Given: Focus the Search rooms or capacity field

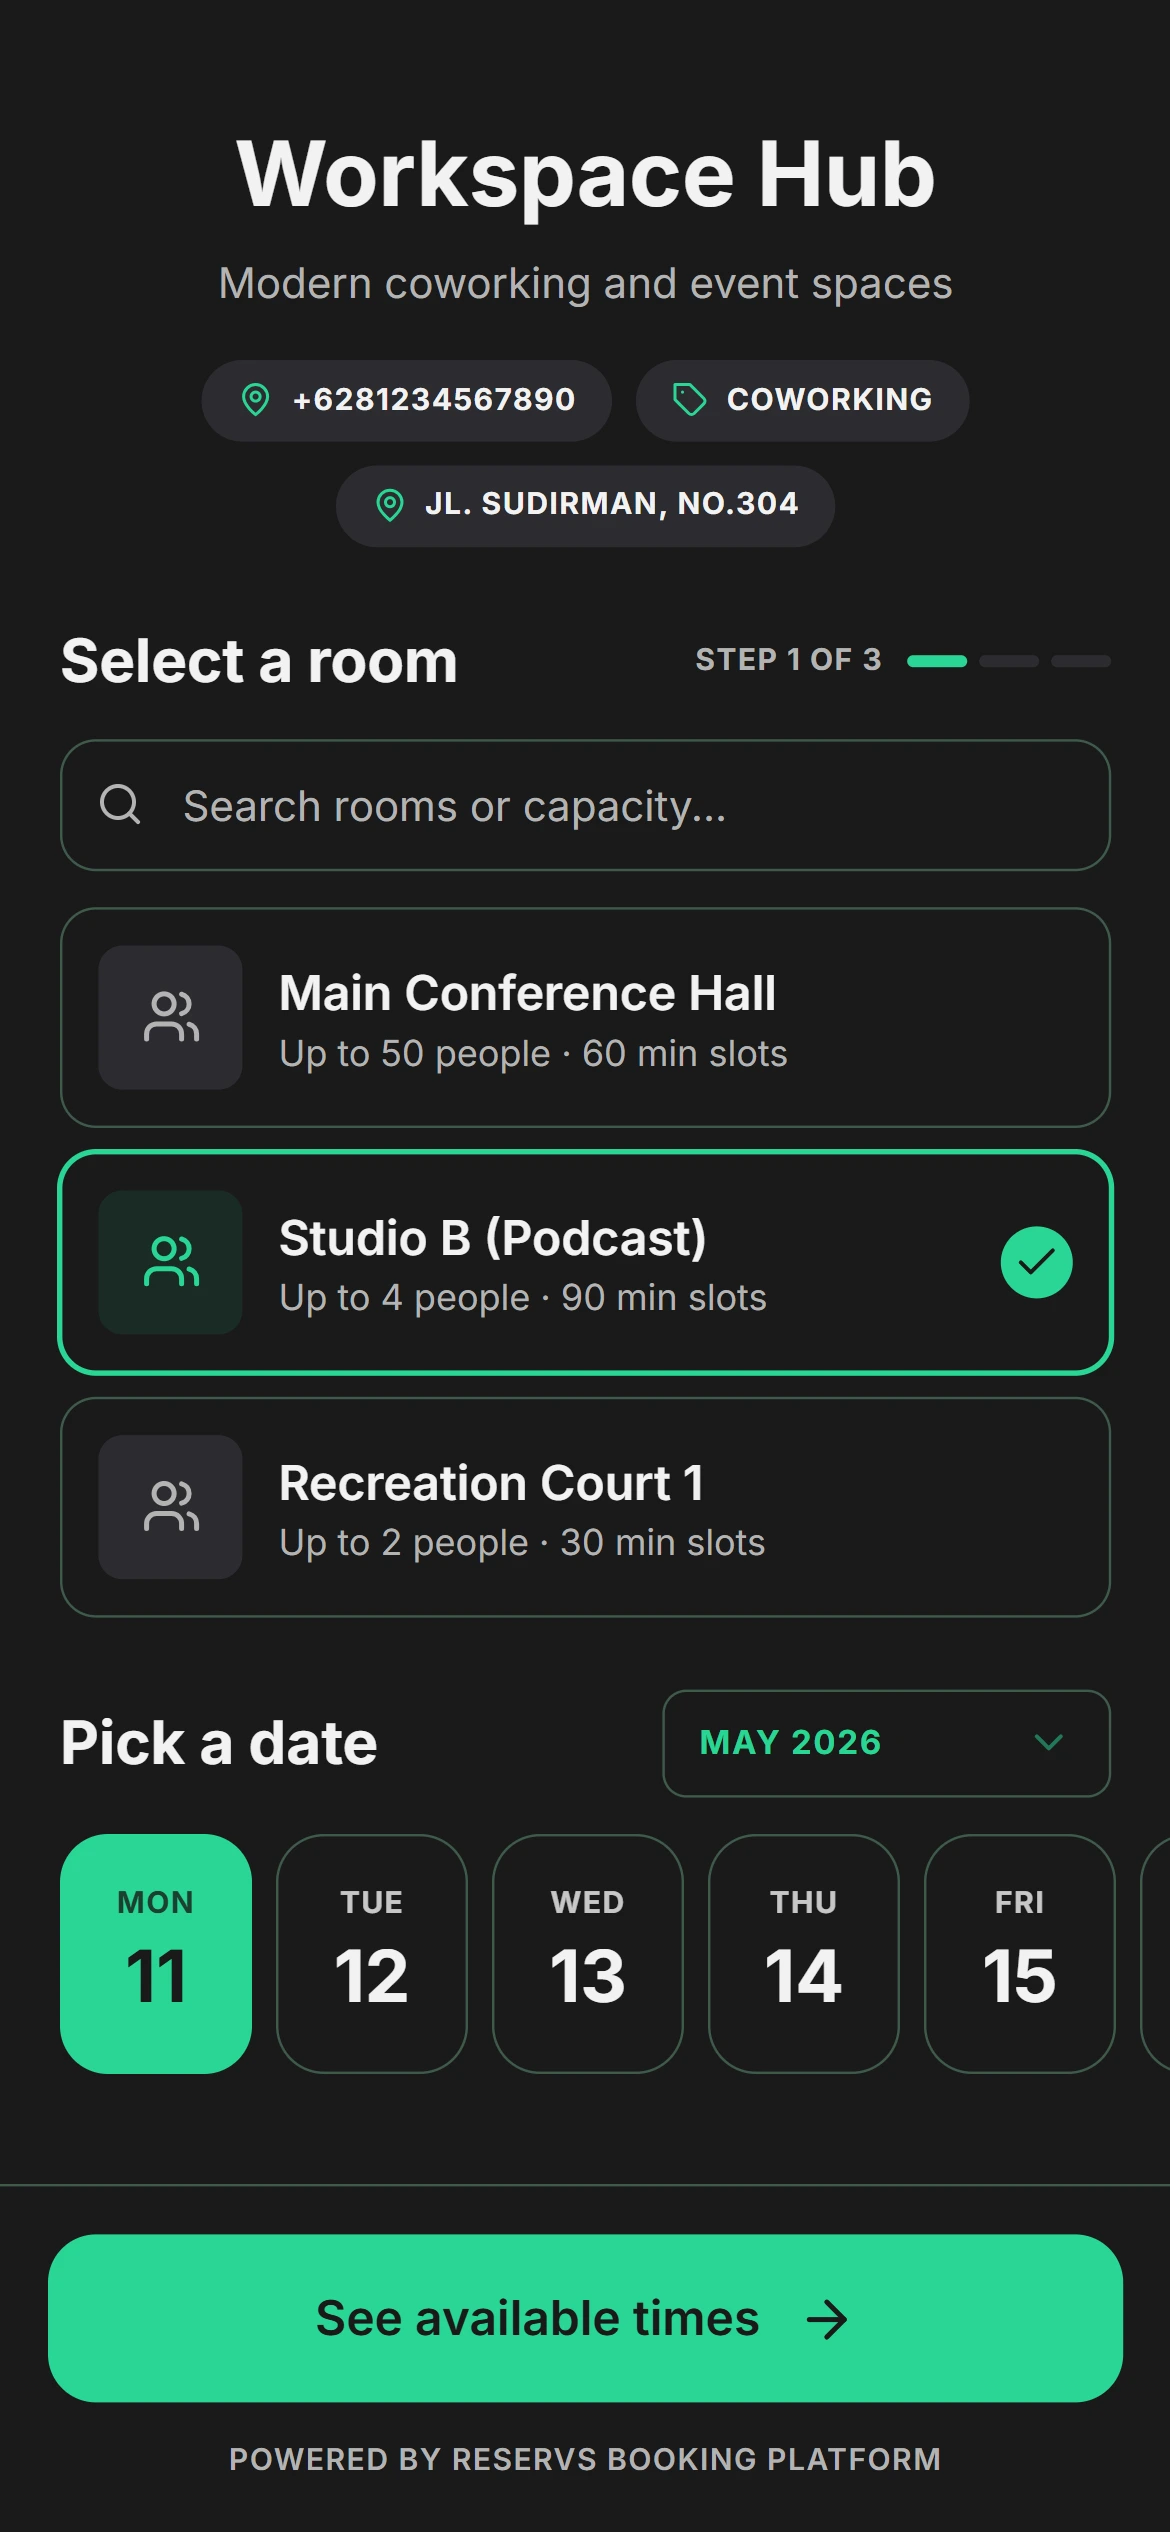Looking at the screenshot, I should 585,805.
